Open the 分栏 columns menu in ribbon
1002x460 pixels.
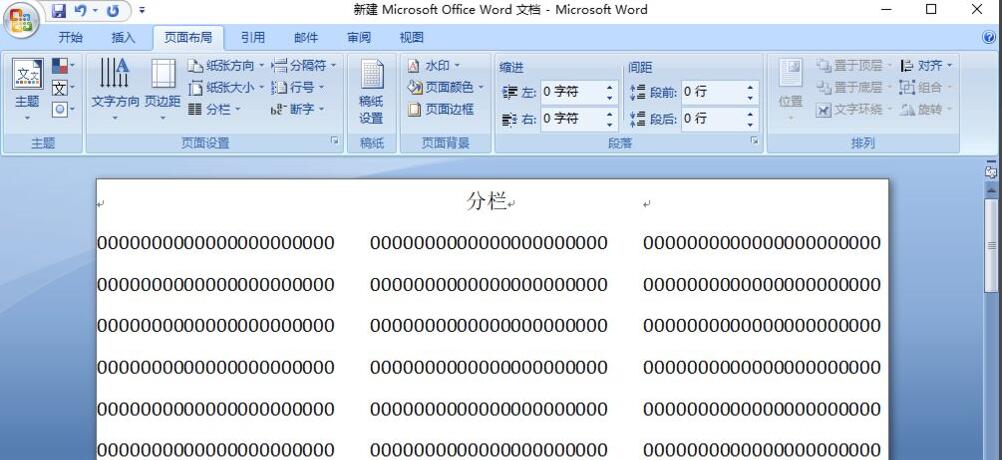pos(215,109)
